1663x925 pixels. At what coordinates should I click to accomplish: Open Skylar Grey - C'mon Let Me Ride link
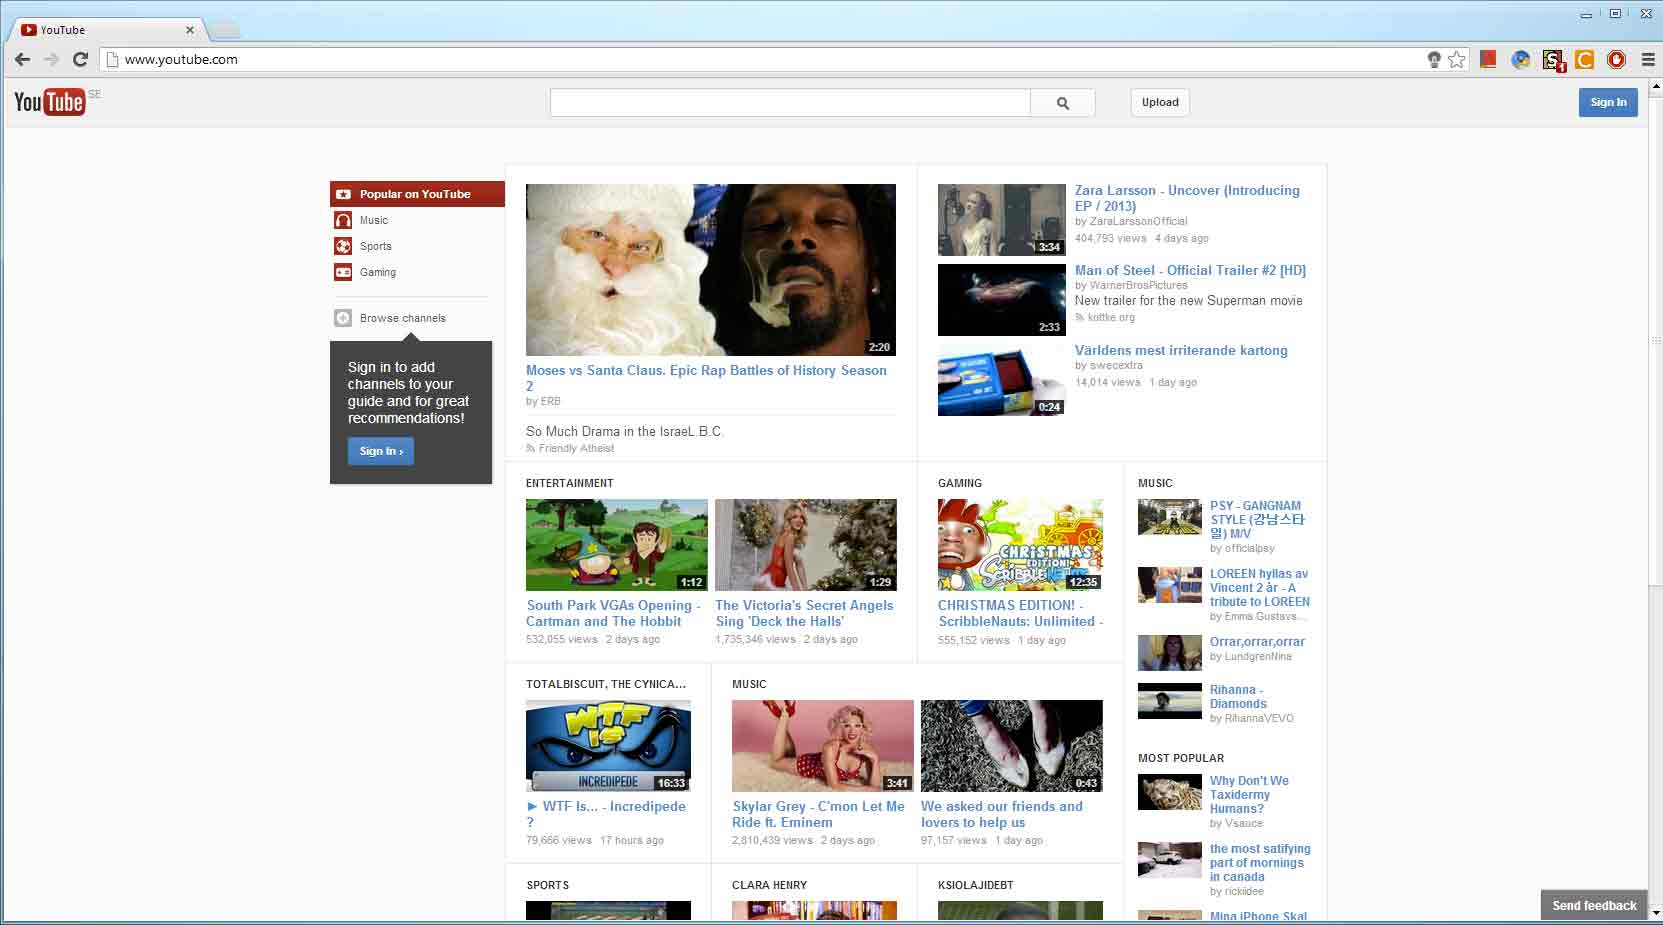pos(818,814)
